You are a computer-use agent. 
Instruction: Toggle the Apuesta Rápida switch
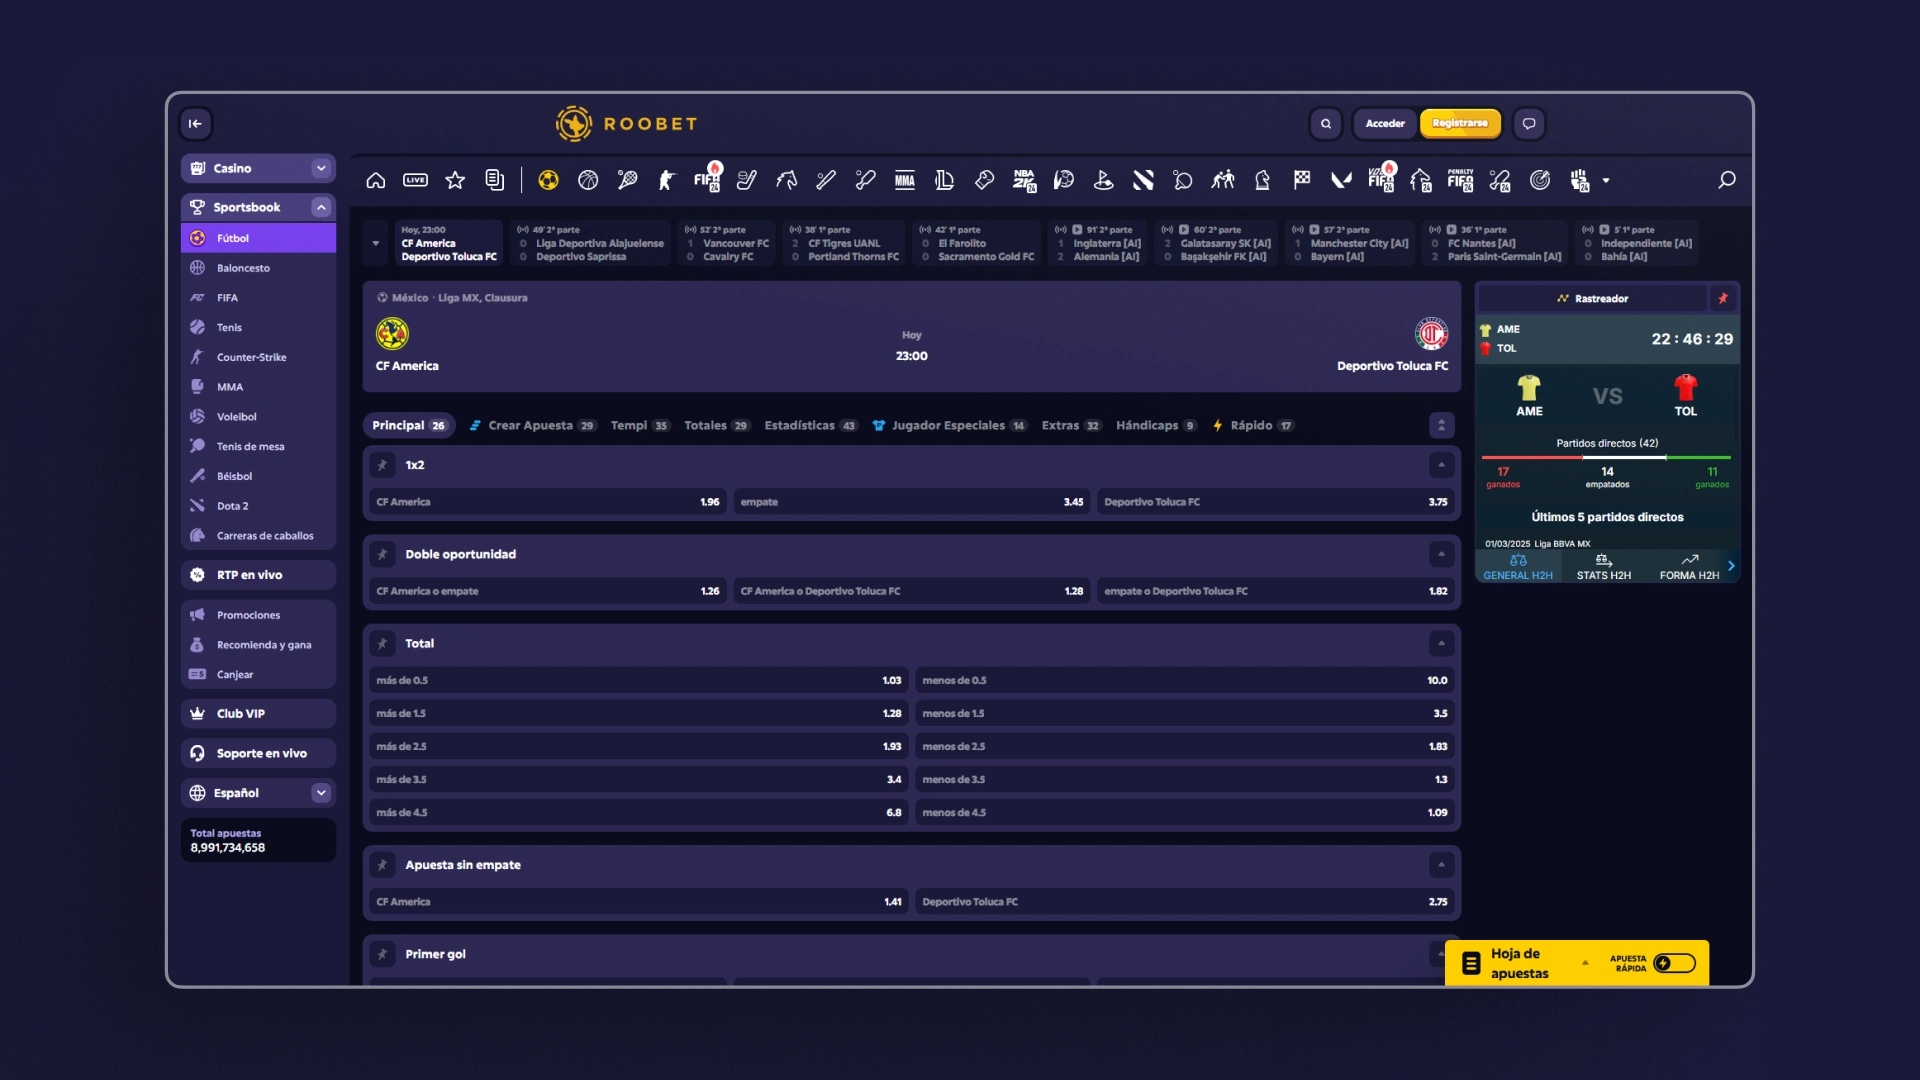pyautogui.click(x=1675, y=963)
